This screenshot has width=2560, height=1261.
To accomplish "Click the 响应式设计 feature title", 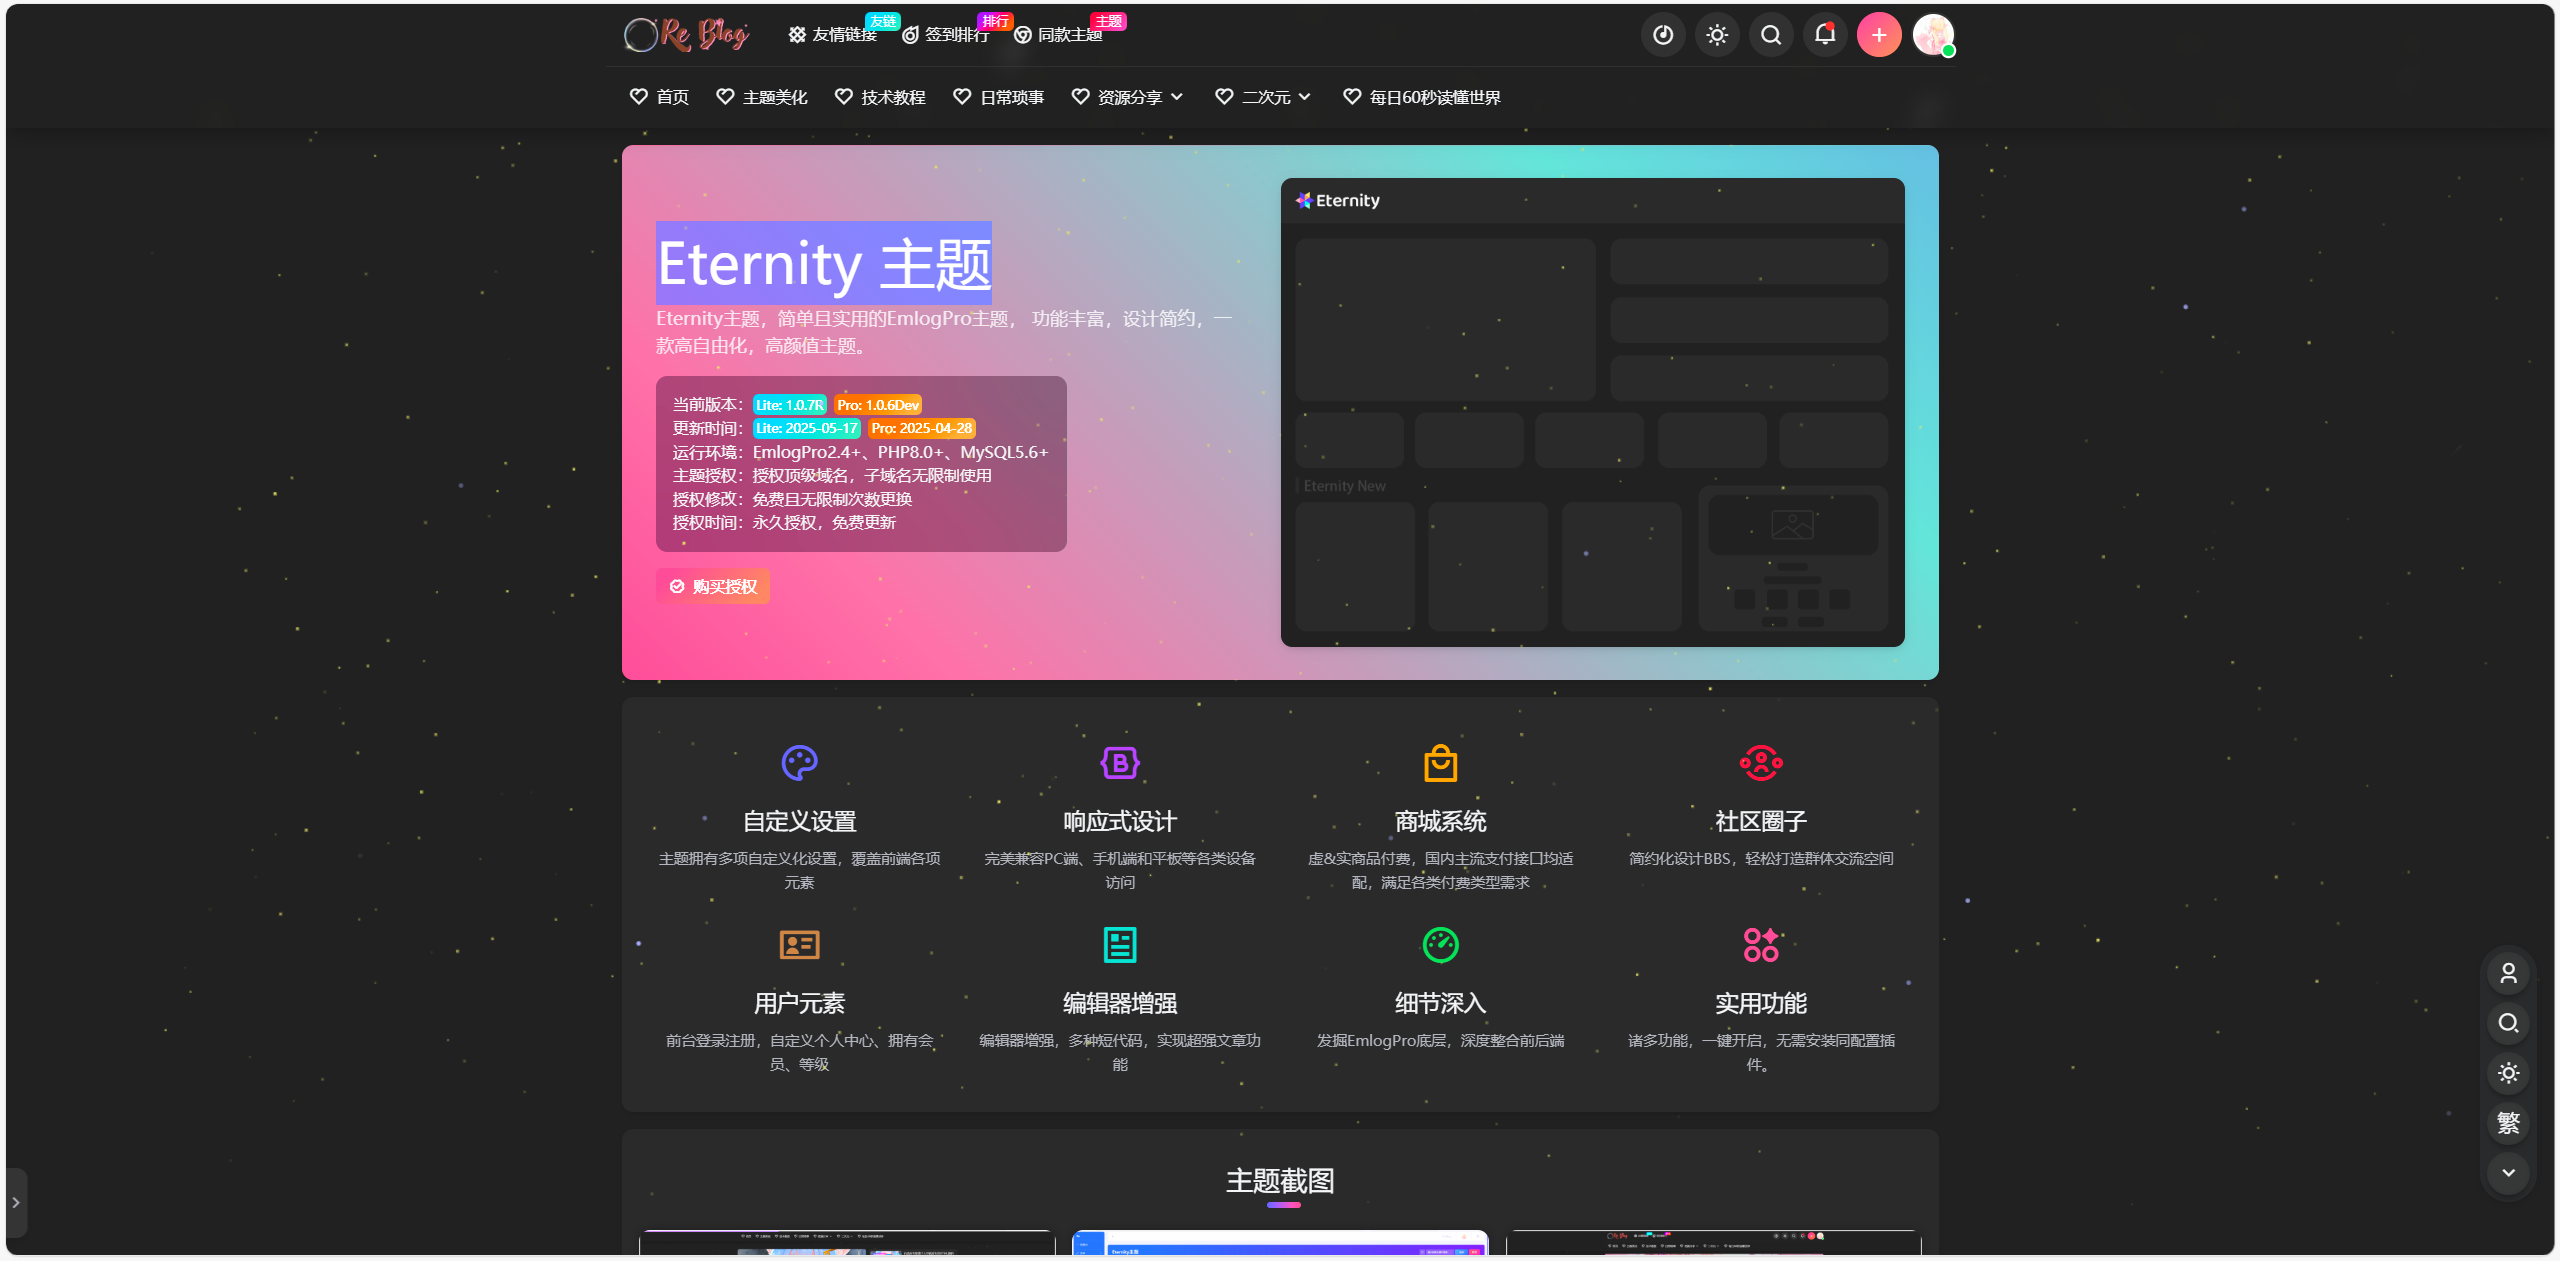I will (1120, 822).
